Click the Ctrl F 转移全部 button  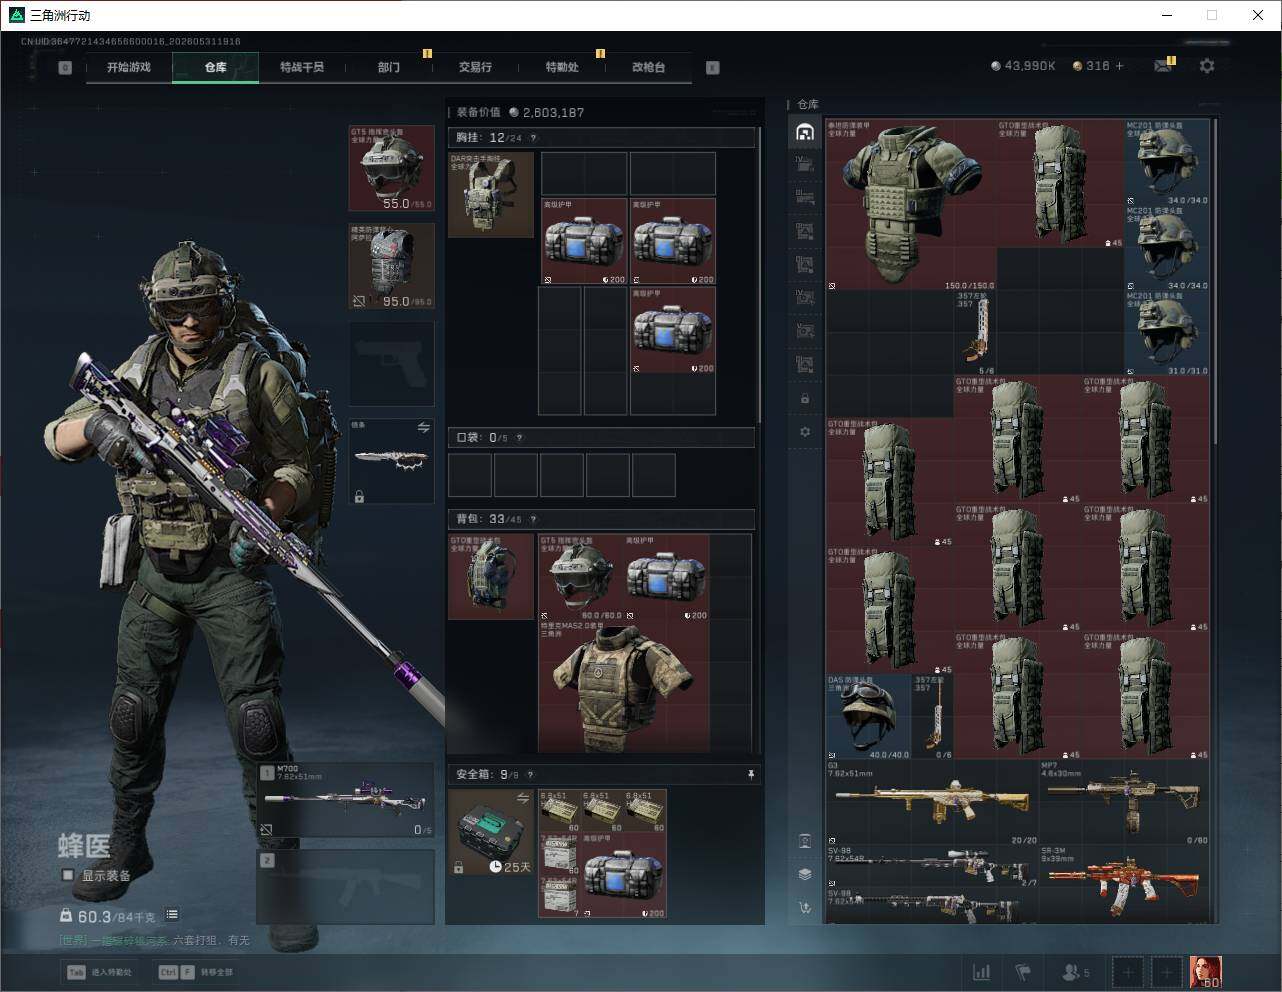pyautogui.click(x=196, y=972)
